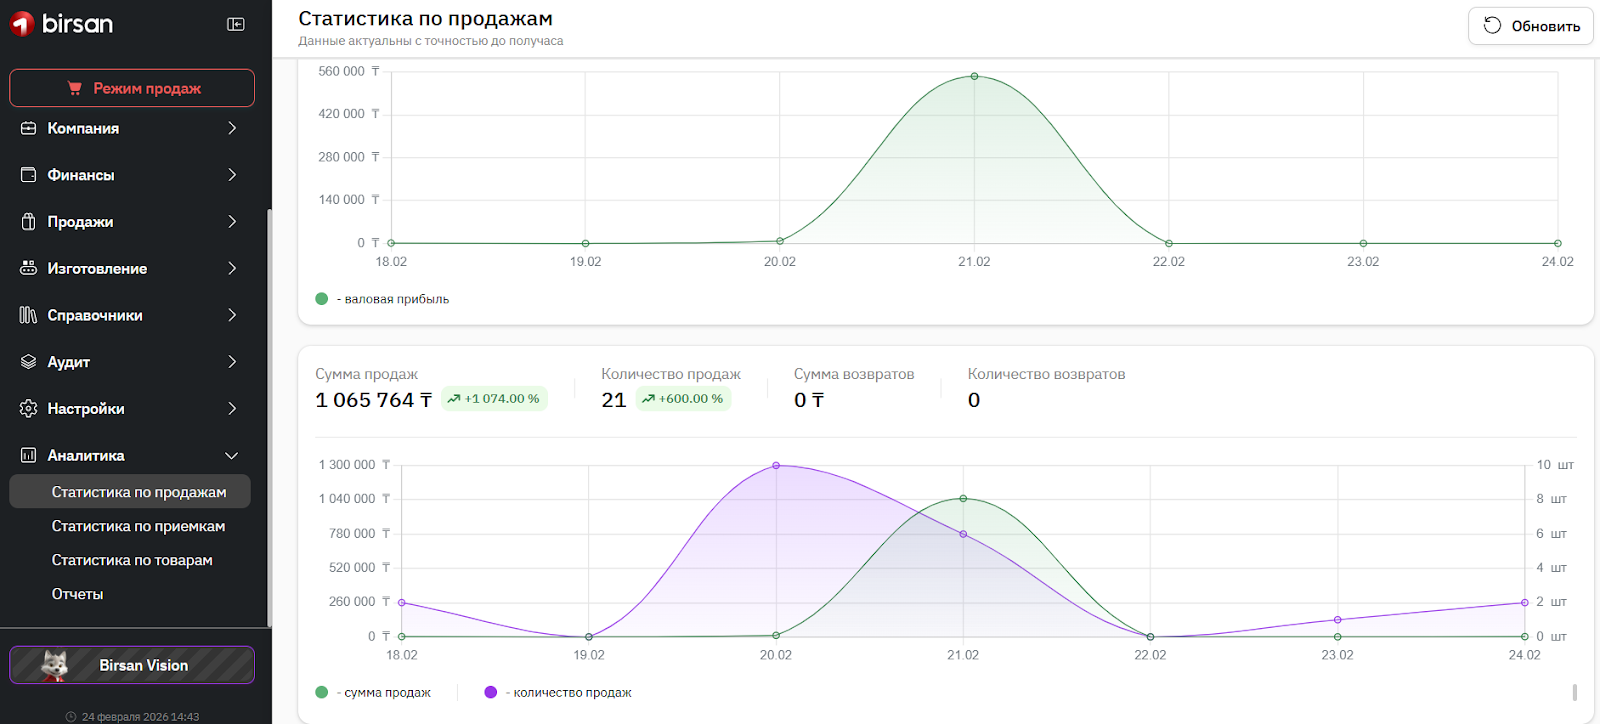Expand the Настройки menu chevron
The height and width of the screenshot is (724, 1600).
(x=232, y=408)
